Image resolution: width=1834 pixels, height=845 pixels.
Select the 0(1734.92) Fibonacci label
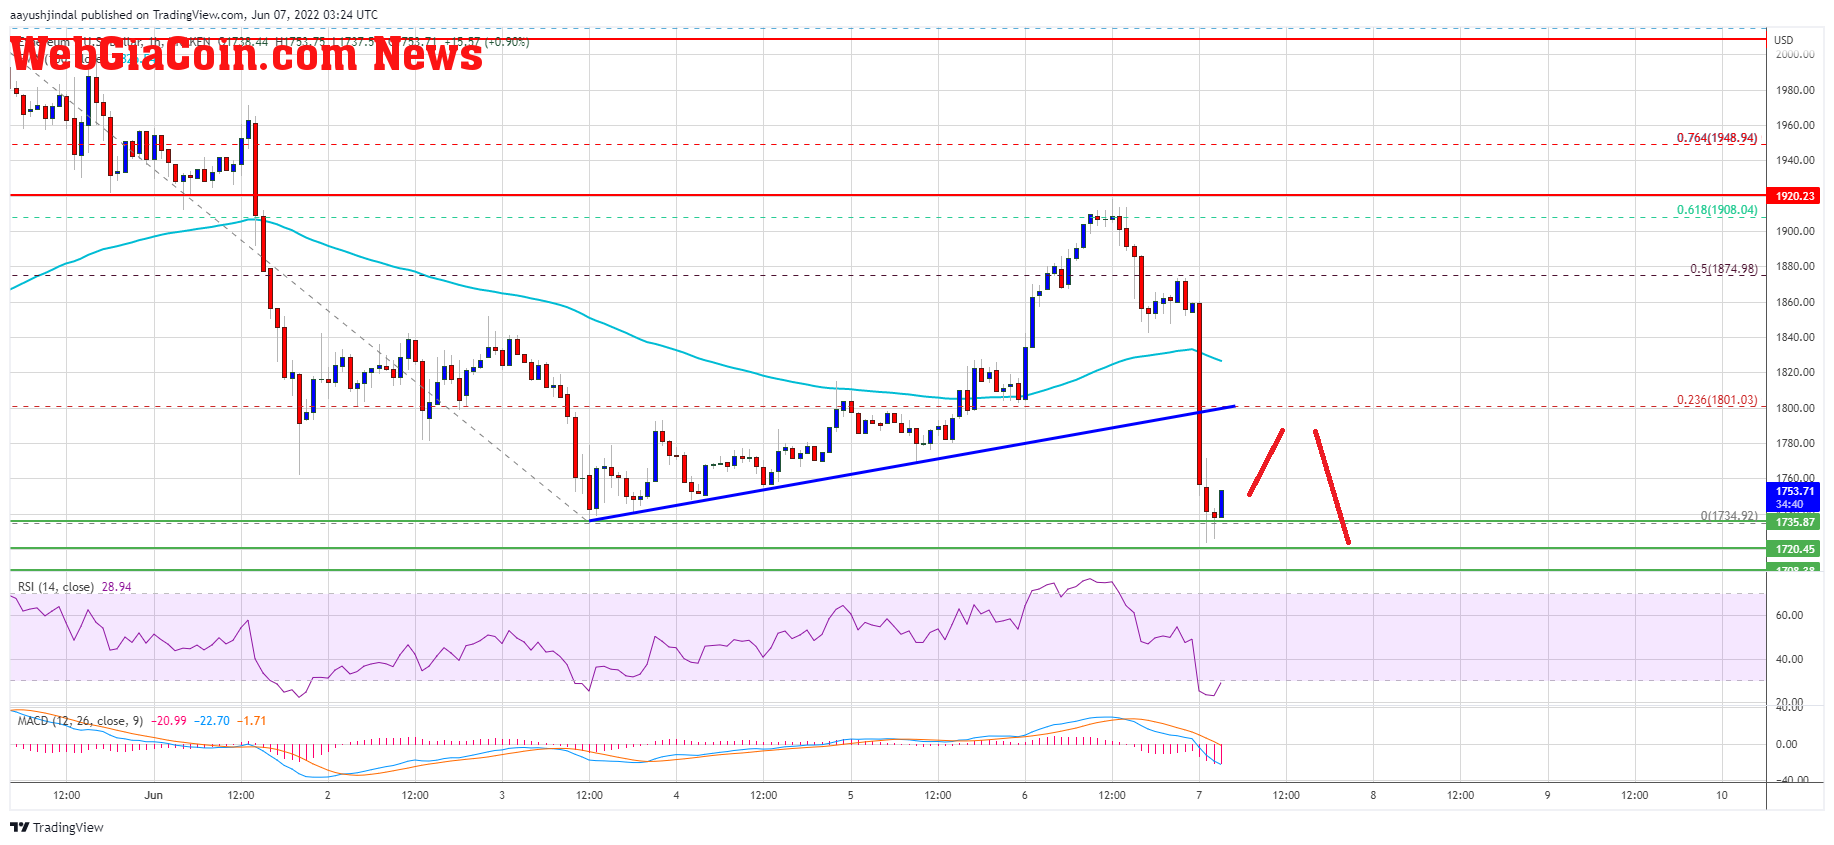pos(1729,516)
